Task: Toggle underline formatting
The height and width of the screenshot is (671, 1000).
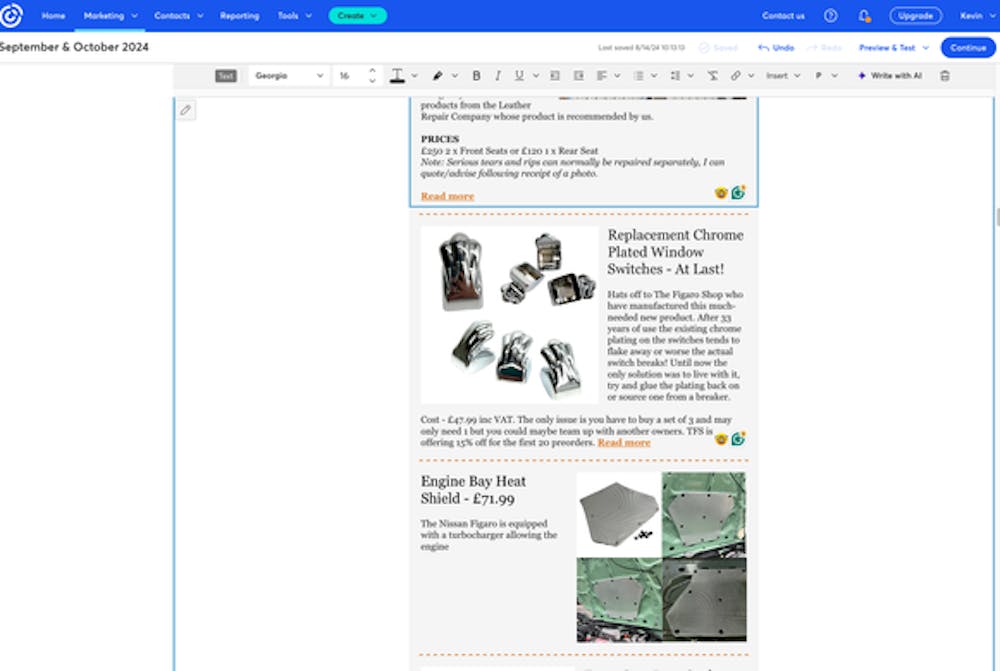Action: [x=519, y=76]
